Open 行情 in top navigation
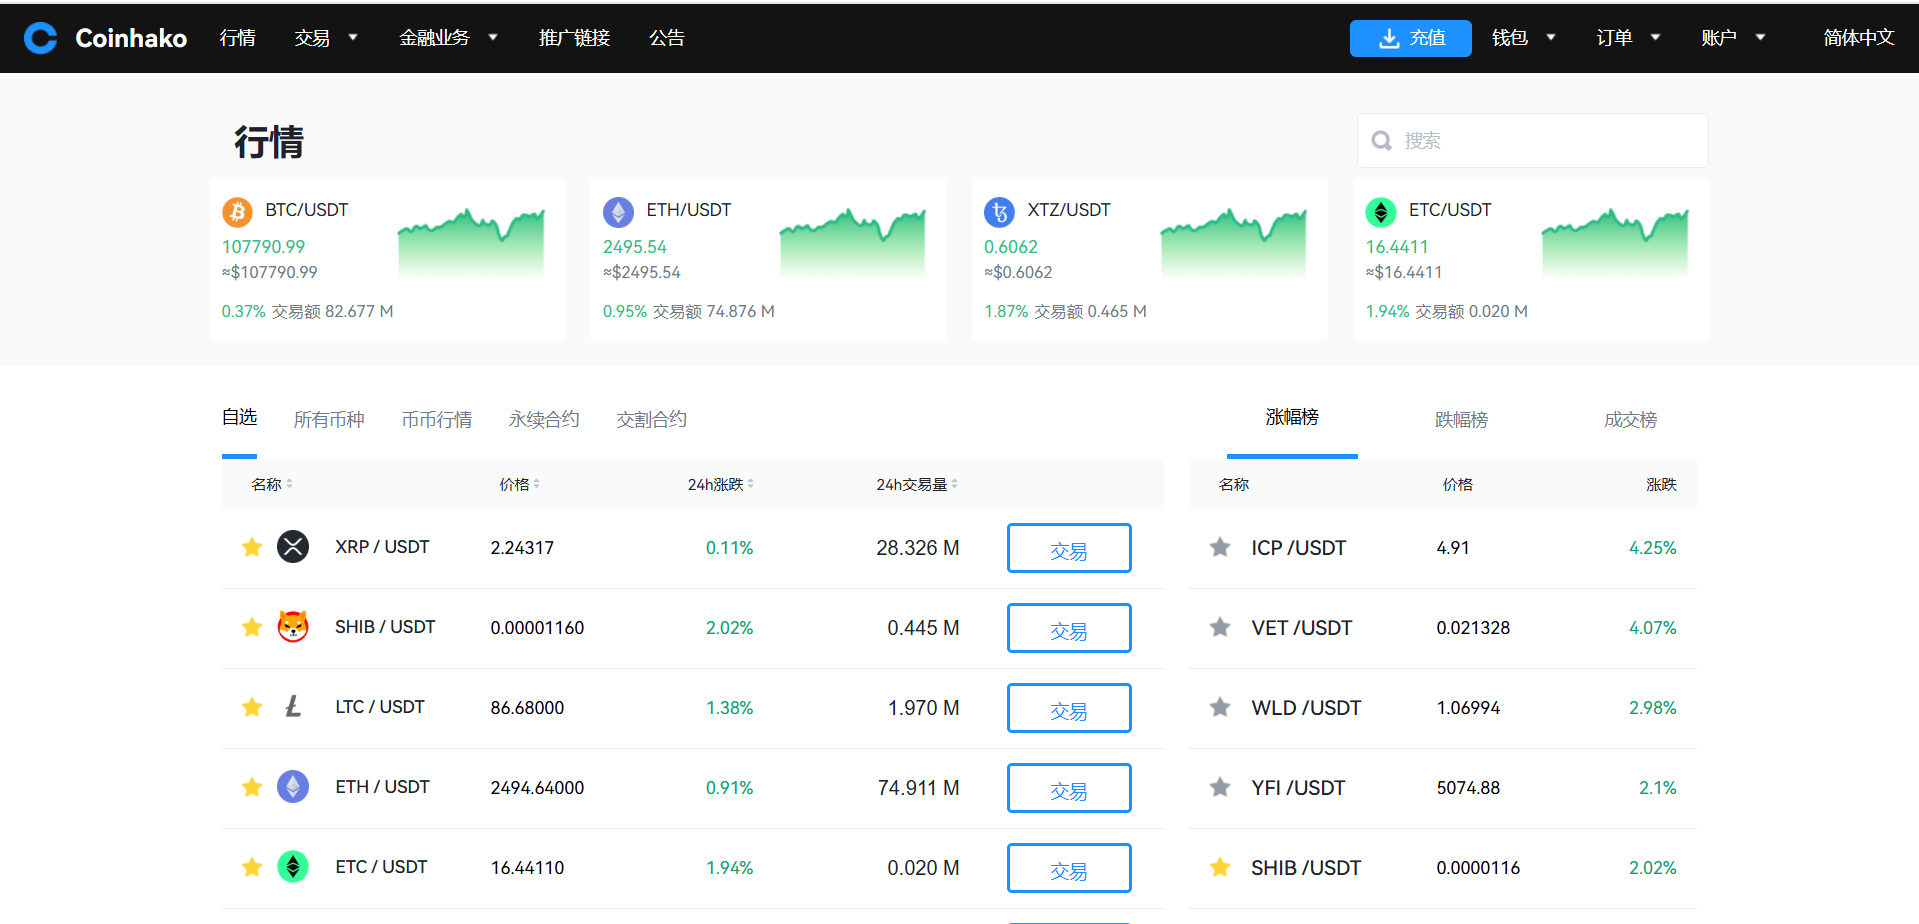 click(x=238, y=38)
